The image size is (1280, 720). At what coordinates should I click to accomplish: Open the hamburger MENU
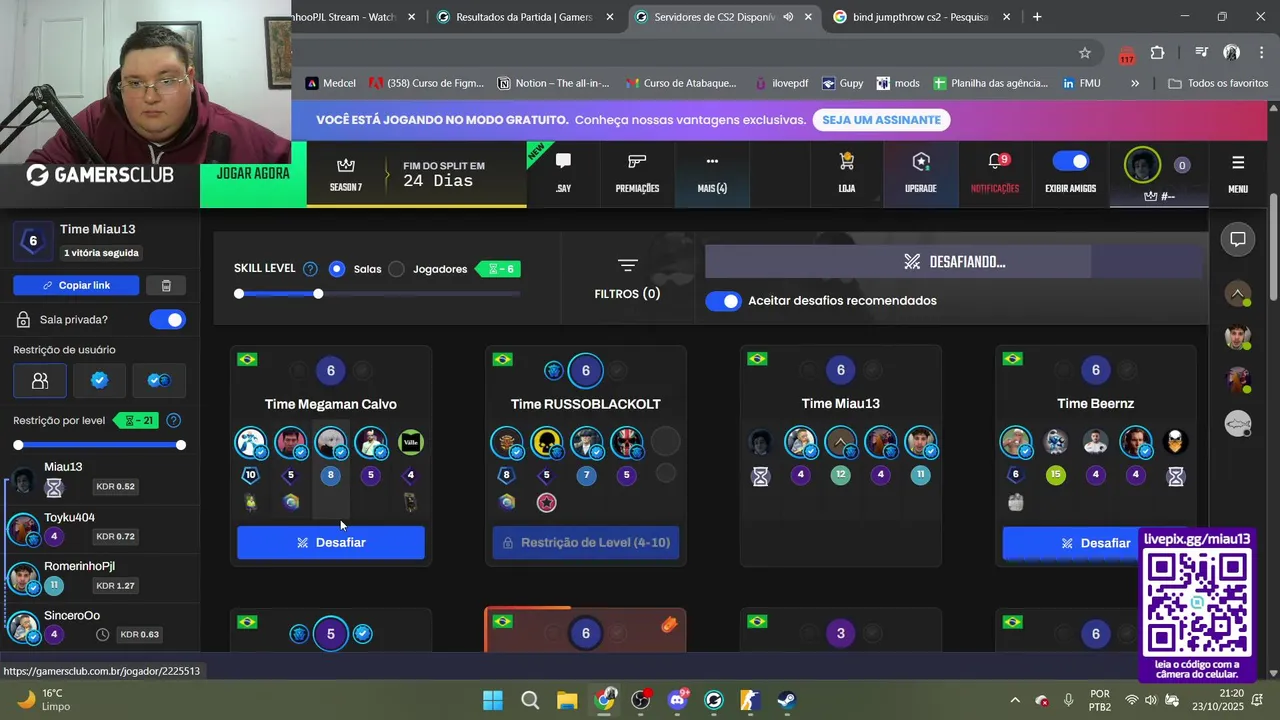[x=1238, y=173]
